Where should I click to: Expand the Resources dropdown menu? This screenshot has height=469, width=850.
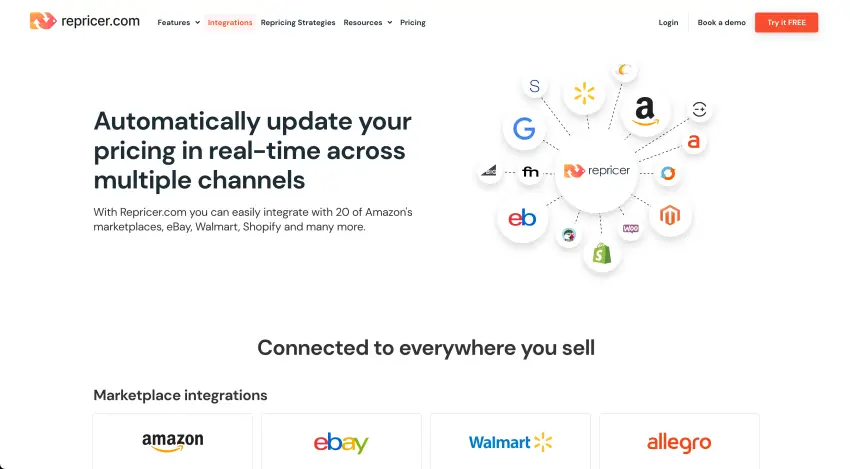[367, 22]
